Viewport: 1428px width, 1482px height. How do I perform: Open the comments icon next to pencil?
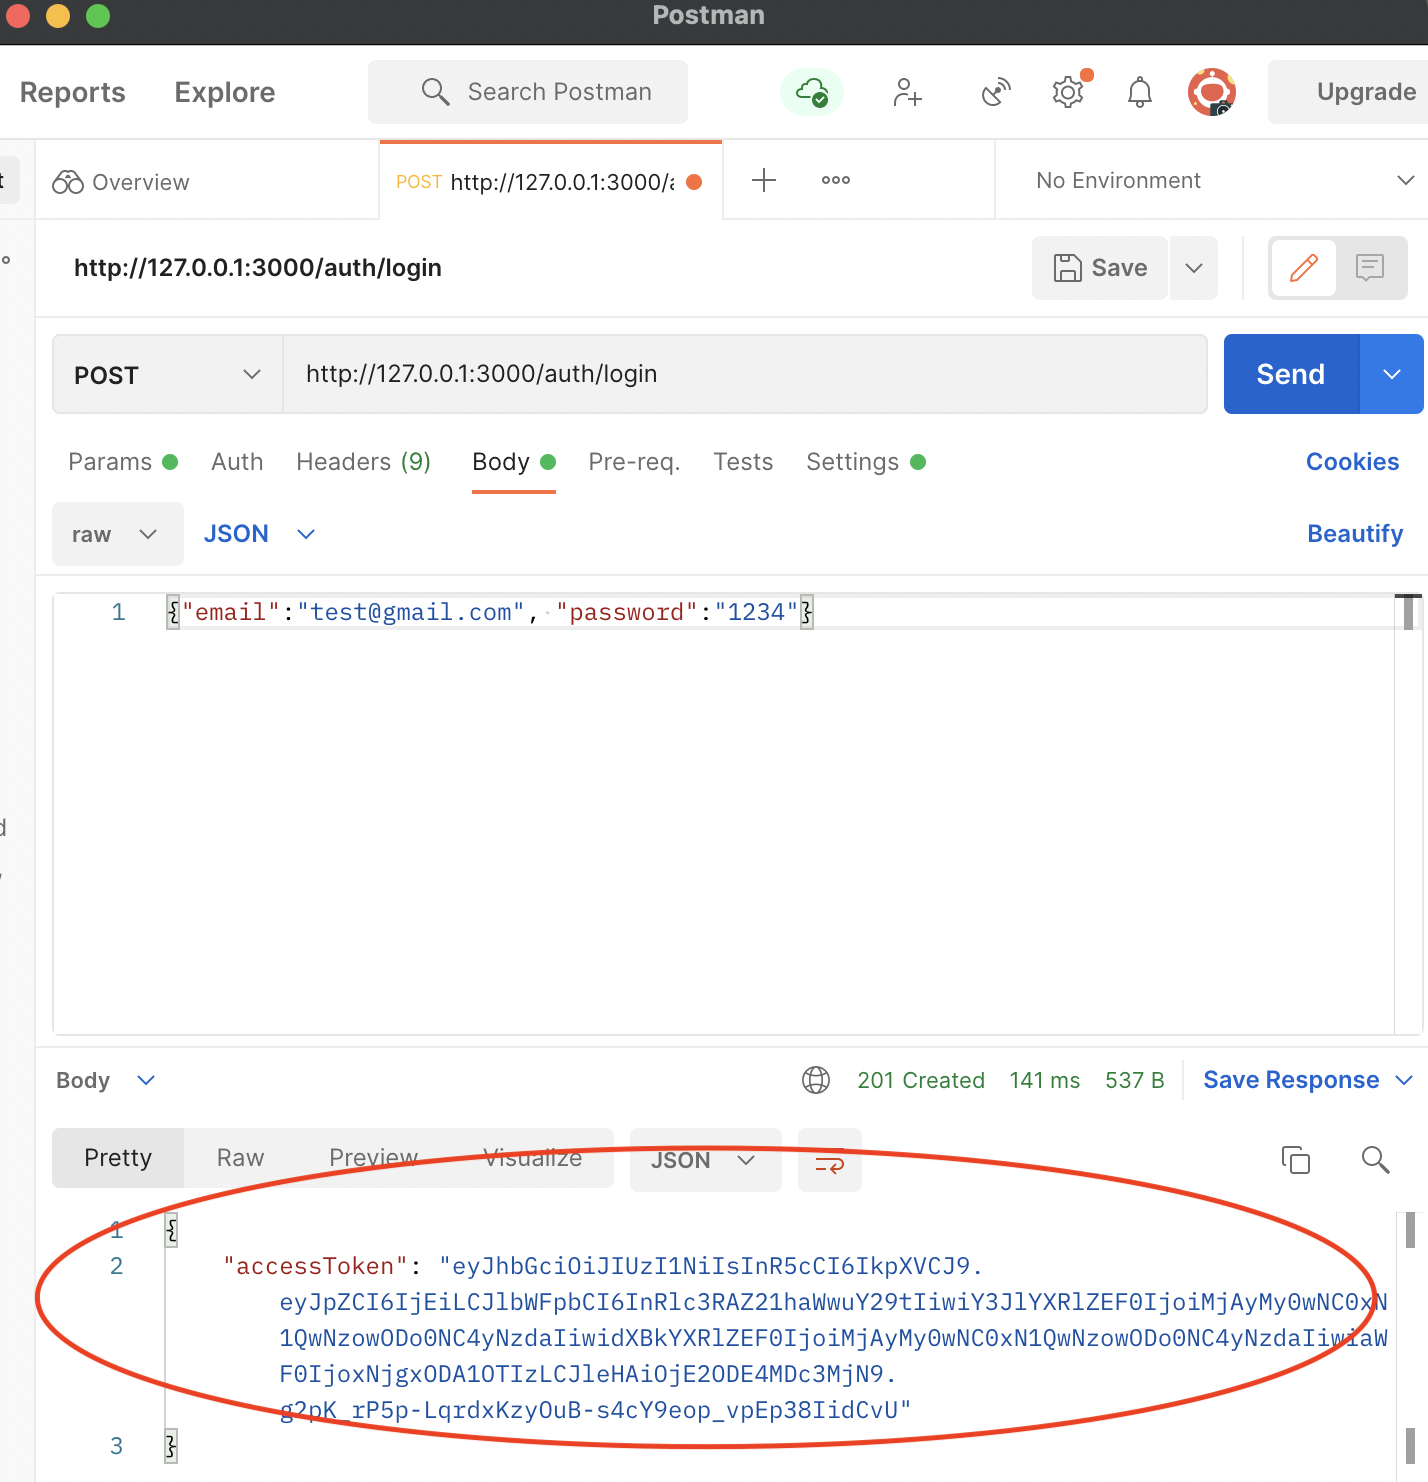pyautogui.click(x=1370, y=268)
